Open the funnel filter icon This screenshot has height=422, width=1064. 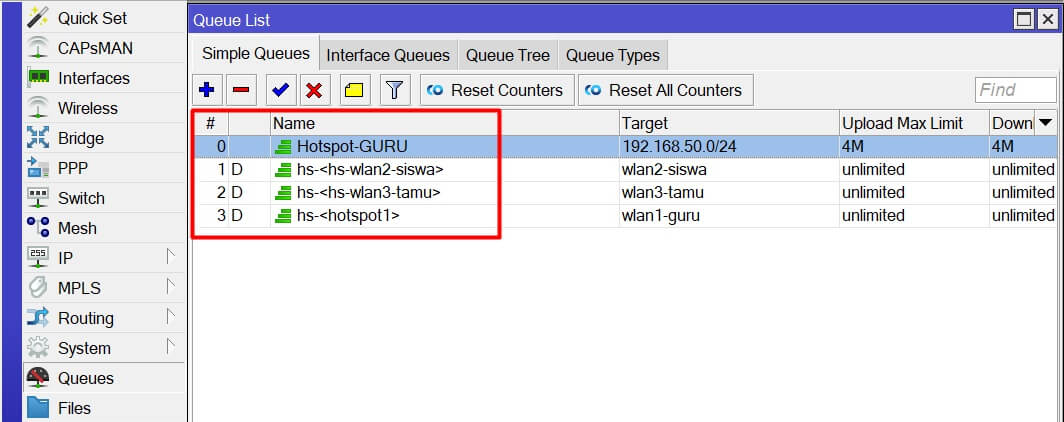pos(395,90)
